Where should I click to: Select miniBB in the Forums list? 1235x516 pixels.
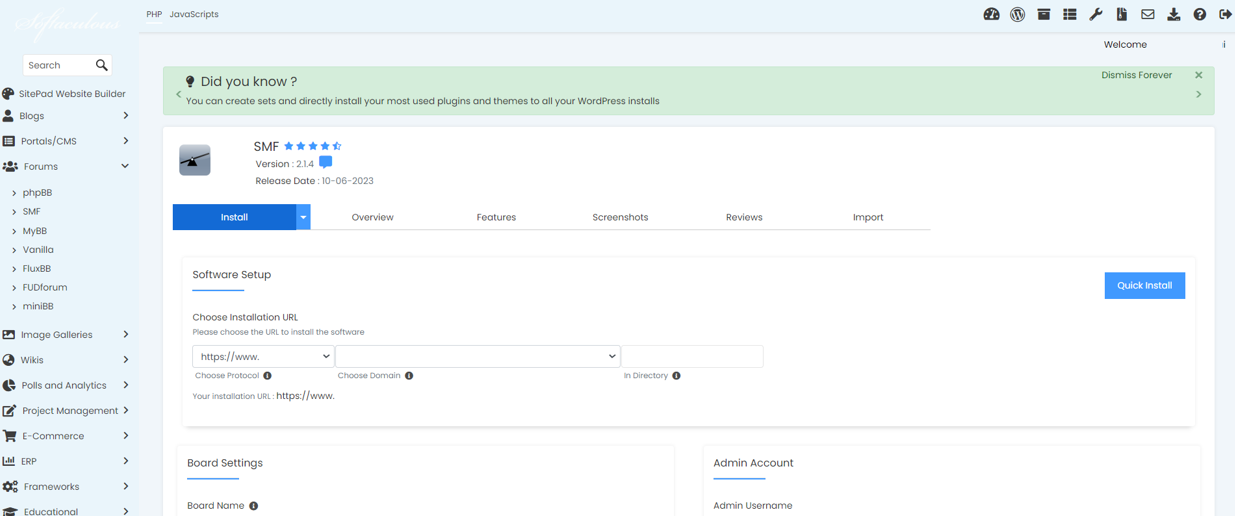click(38, 307)
